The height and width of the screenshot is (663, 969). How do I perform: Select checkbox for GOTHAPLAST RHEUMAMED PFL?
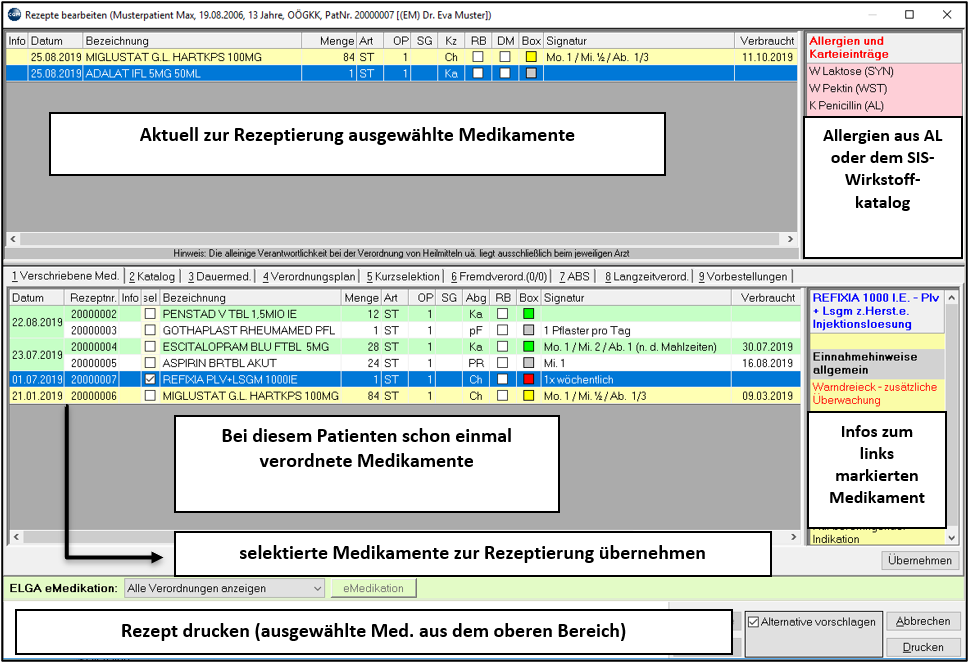150,330
